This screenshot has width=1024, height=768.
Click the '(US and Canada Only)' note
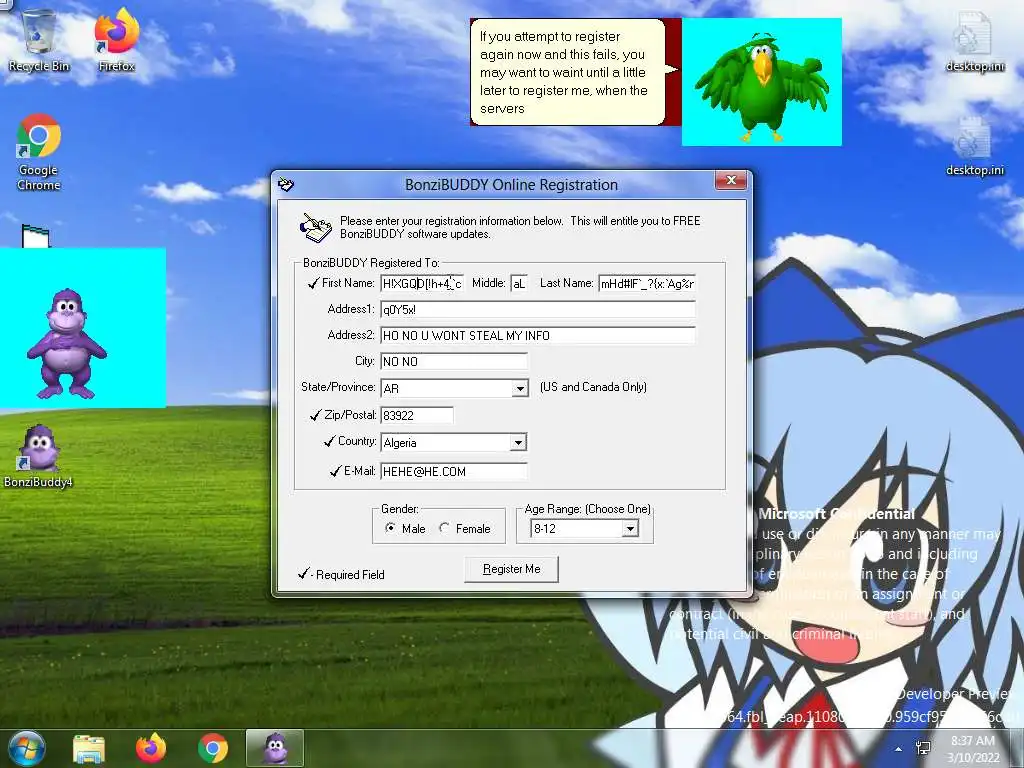coord(593,387)
